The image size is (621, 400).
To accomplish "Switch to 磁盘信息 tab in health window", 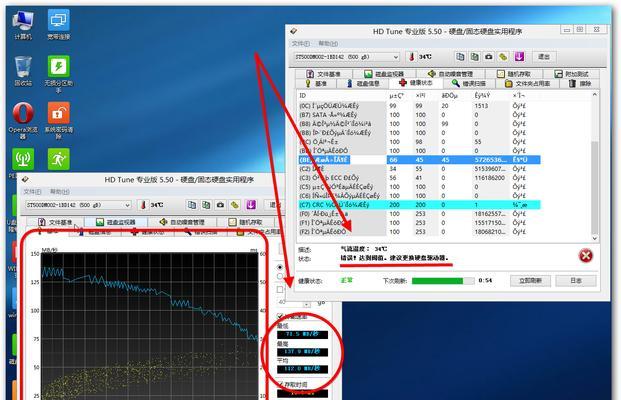I will click(363, 84).
